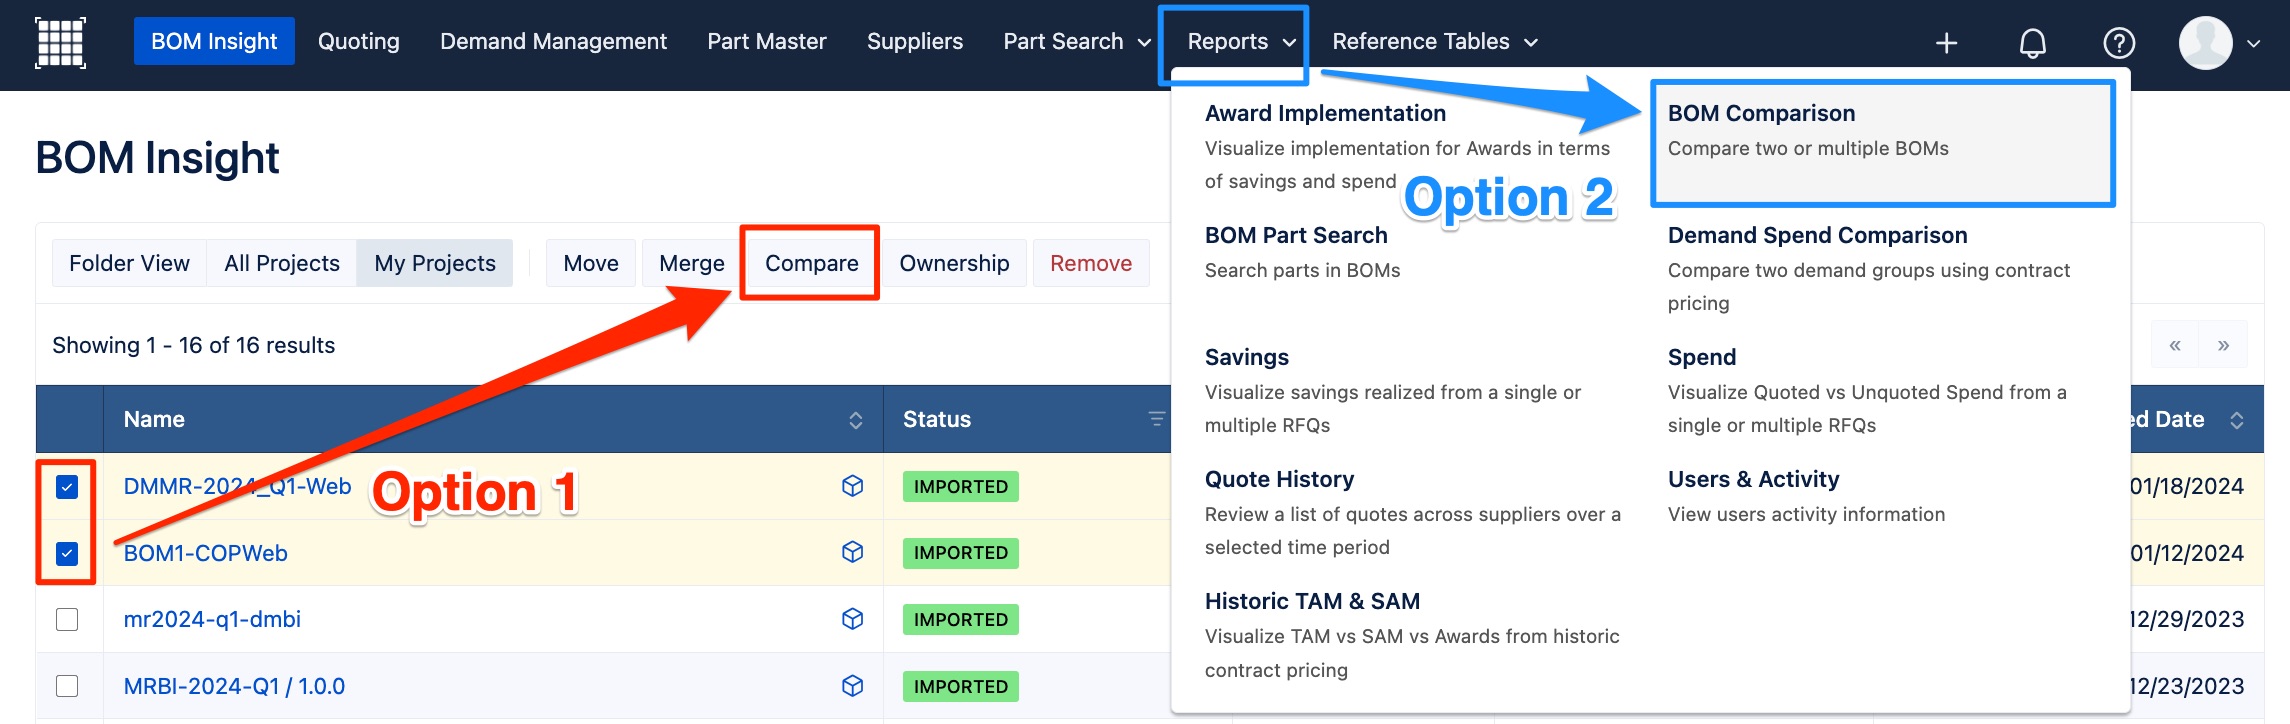Check the mr2024-q1-dmbi checkbox
The width and height of the screenshot is (2290, 724).
(67, 620)
